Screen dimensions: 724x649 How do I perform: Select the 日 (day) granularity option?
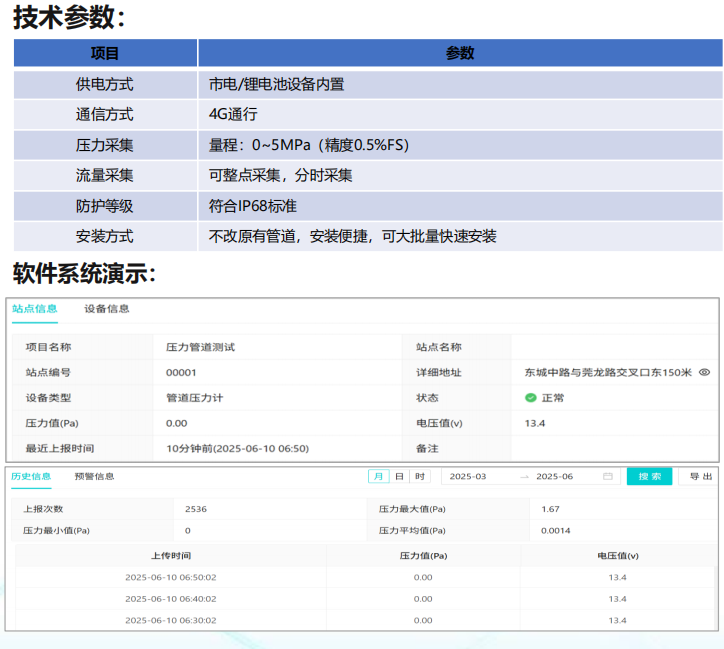tap(399, 477)
